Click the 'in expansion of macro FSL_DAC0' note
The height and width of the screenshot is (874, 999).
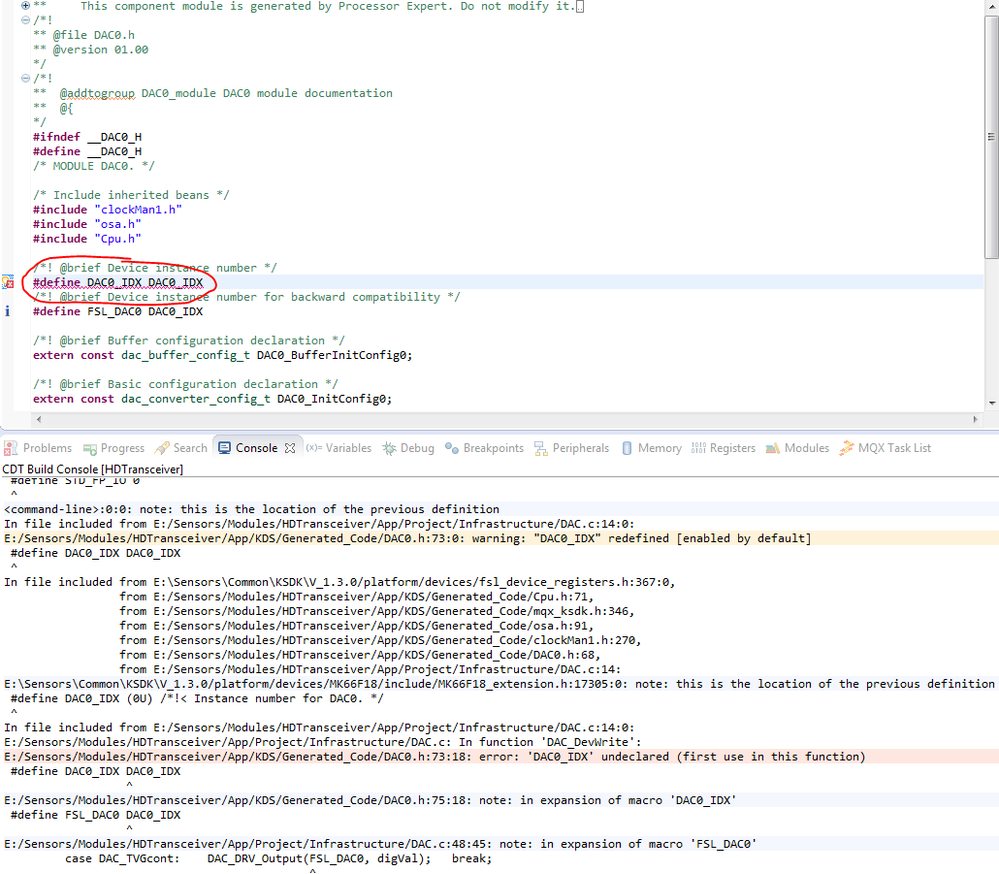(380, 844)
